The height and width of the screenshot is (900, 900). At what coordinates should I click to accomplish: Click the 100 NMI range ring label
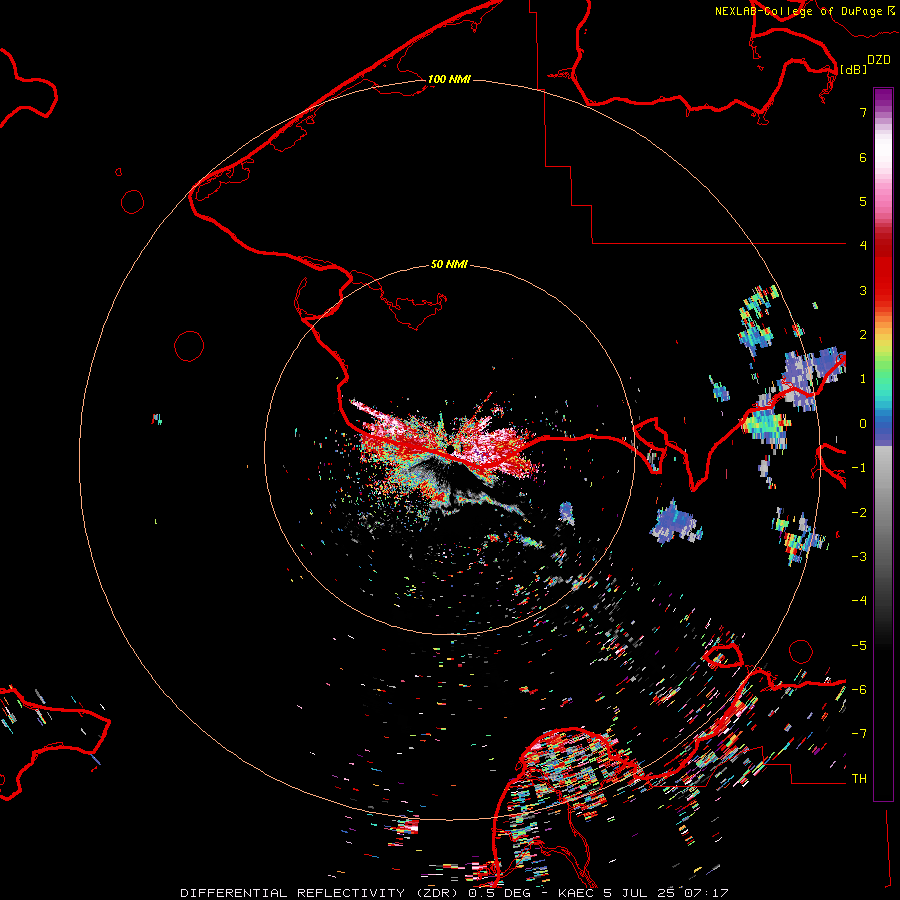pyautogui.click(x=449, y=79)
